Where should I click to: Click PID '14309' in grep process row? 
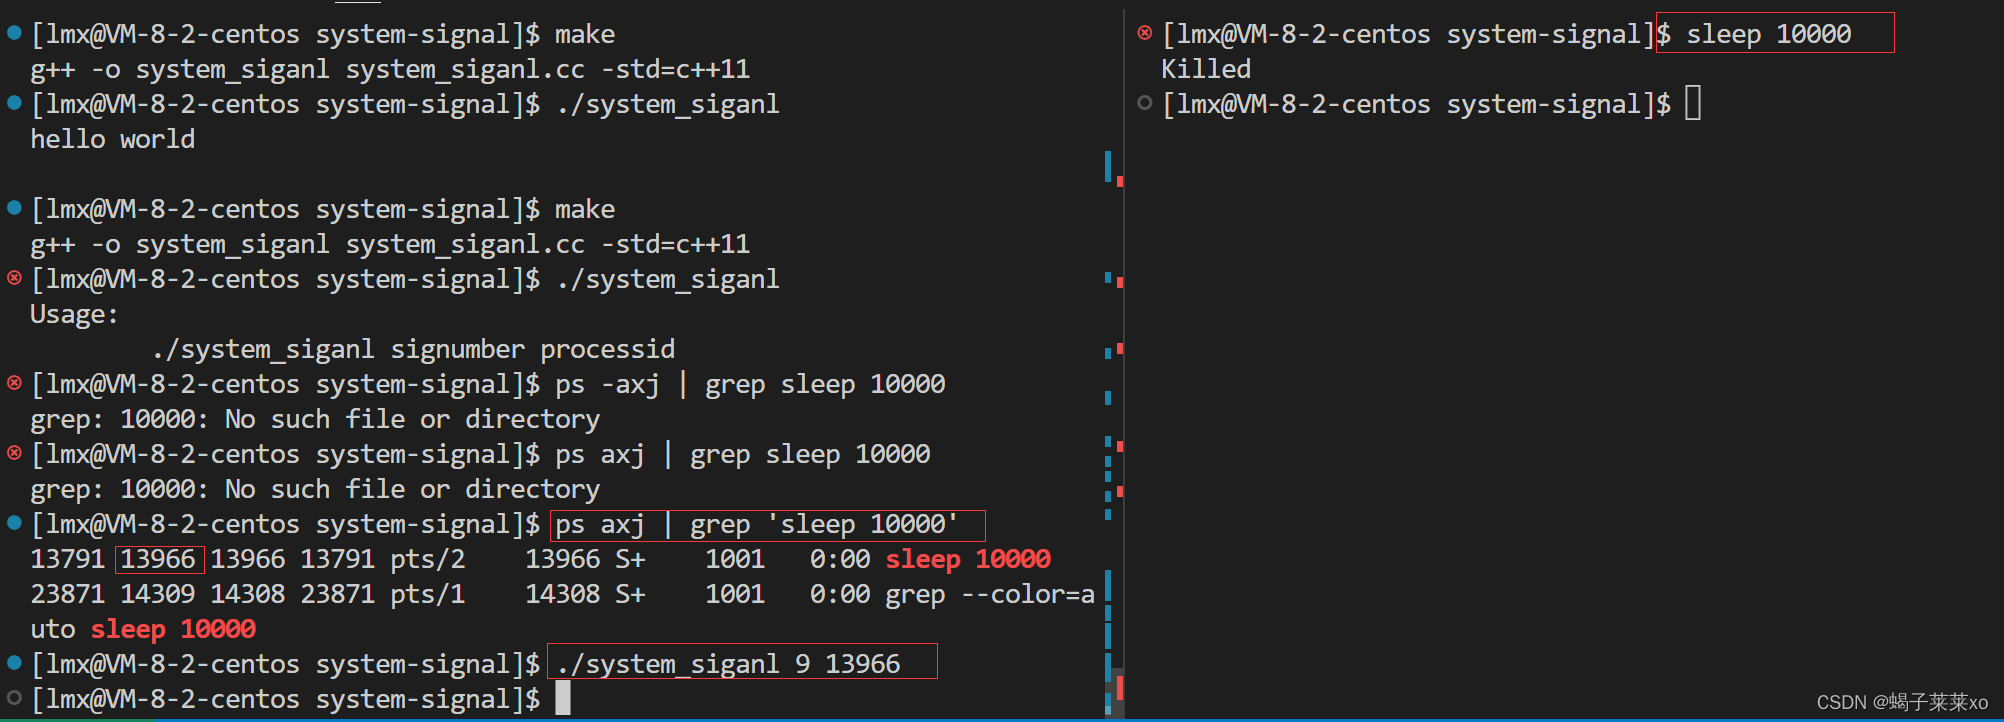[x=158, y=594]
